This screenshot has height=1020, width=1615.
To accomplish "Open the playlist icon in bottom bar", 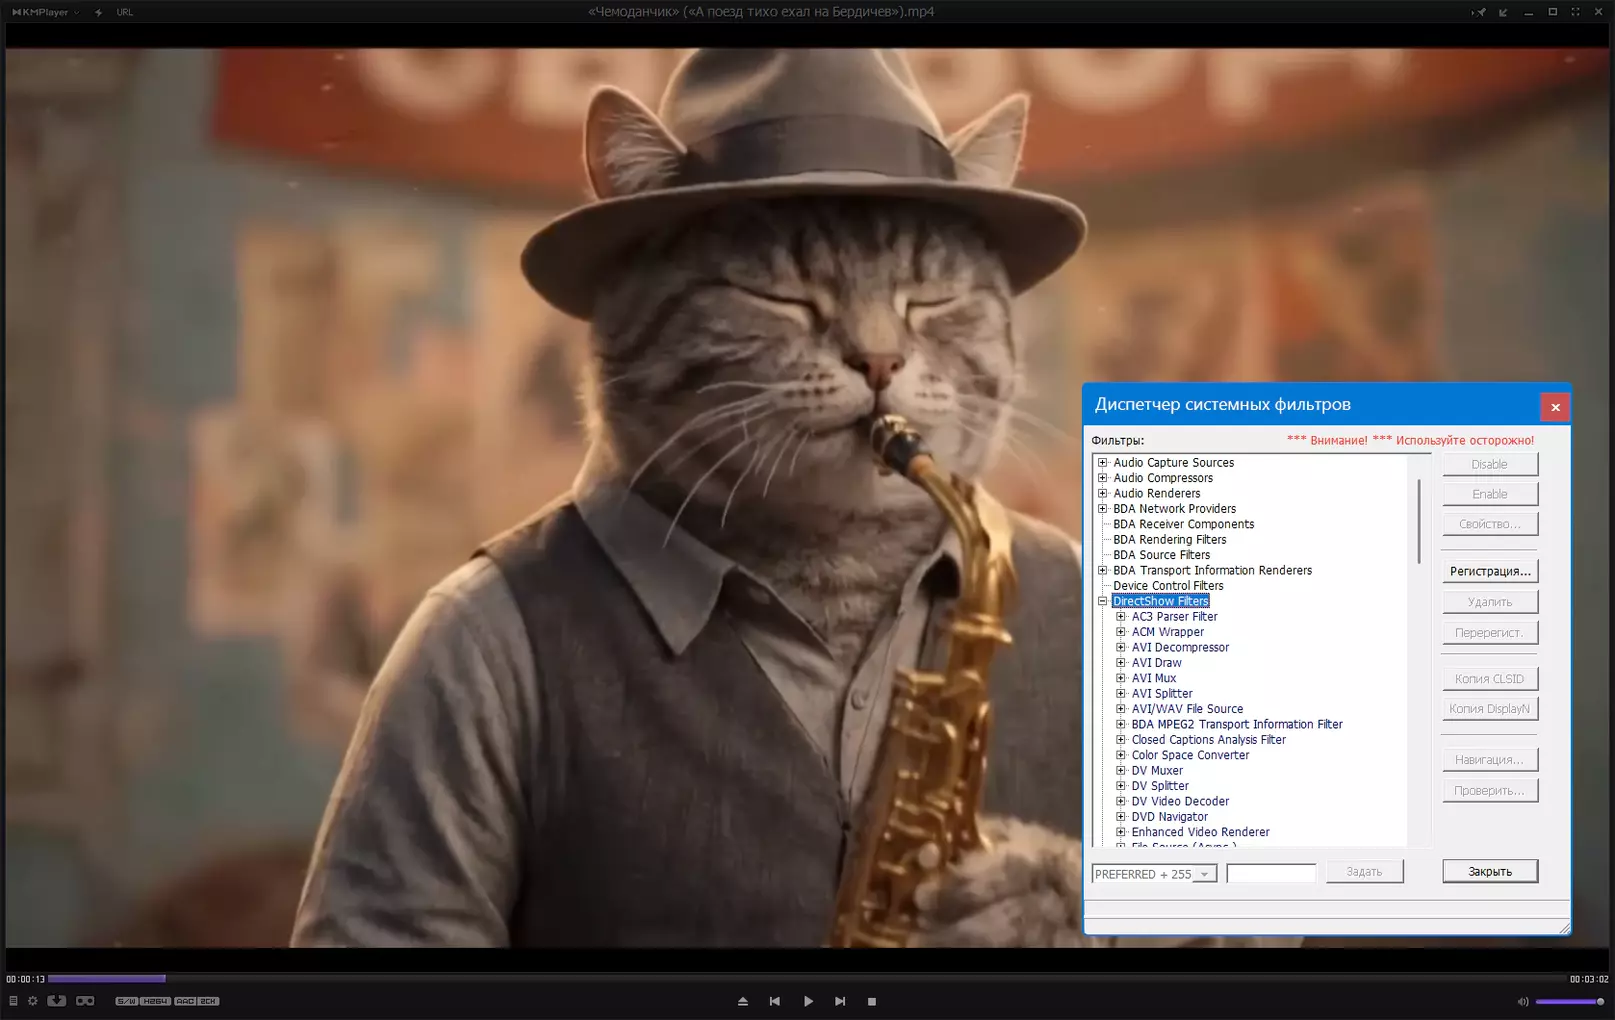I will (x=13, y=1001).
